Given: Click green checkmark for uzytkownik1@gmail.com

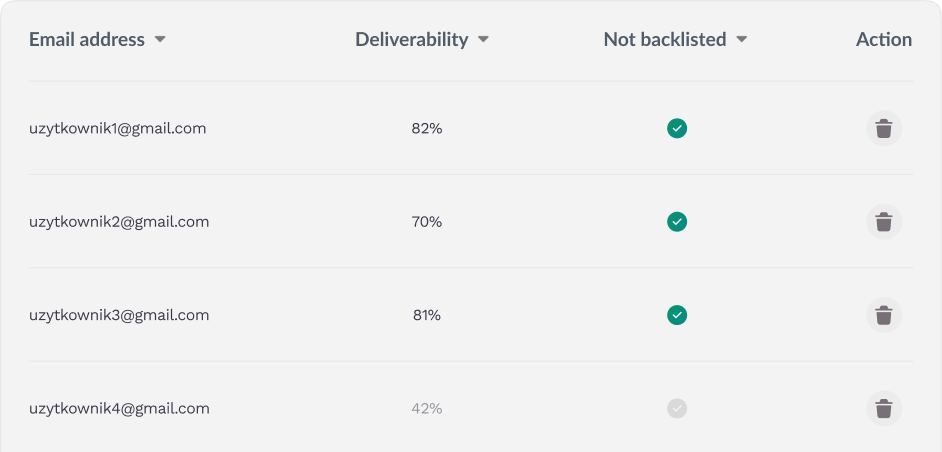Looking at the screenshot, I should coord(677,129).
